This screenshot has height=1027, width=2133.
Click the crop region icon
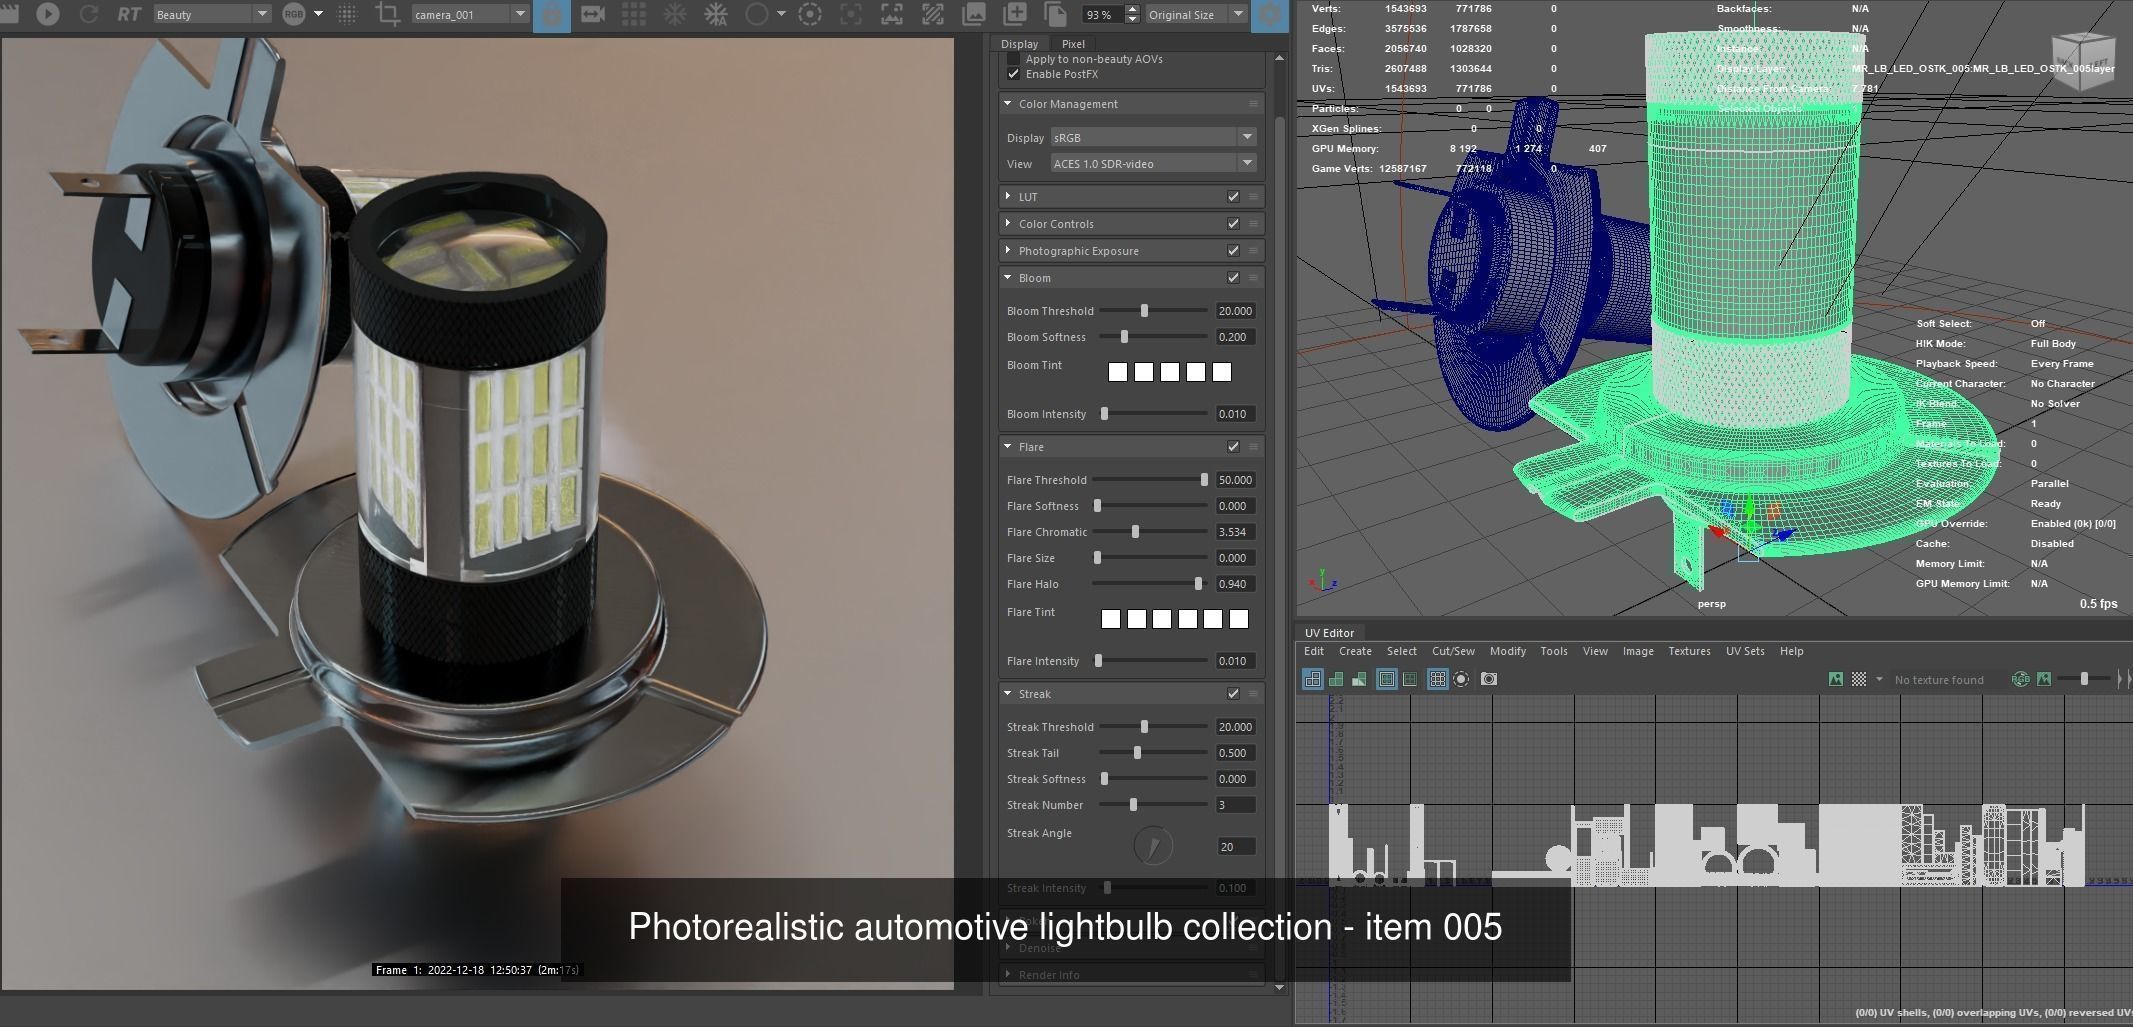(387, 14)
